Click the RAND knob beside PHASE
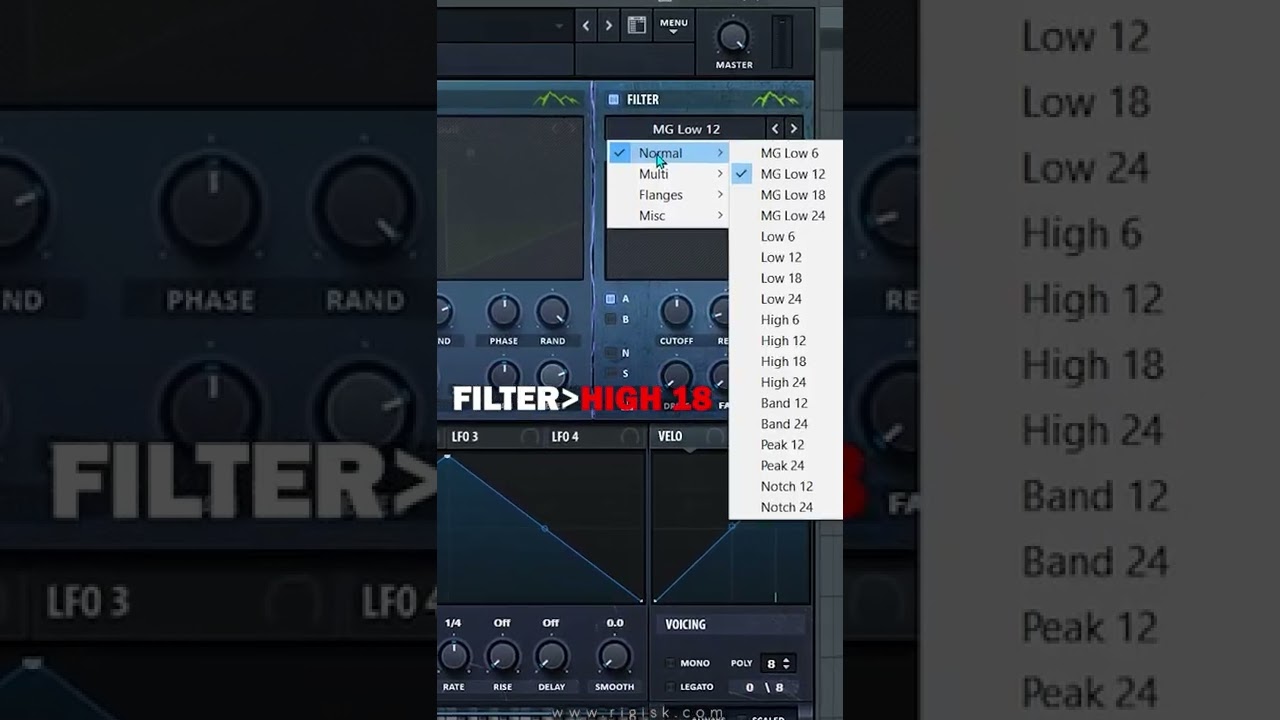The image size is (1280, 720). click(x=552, y=312)
